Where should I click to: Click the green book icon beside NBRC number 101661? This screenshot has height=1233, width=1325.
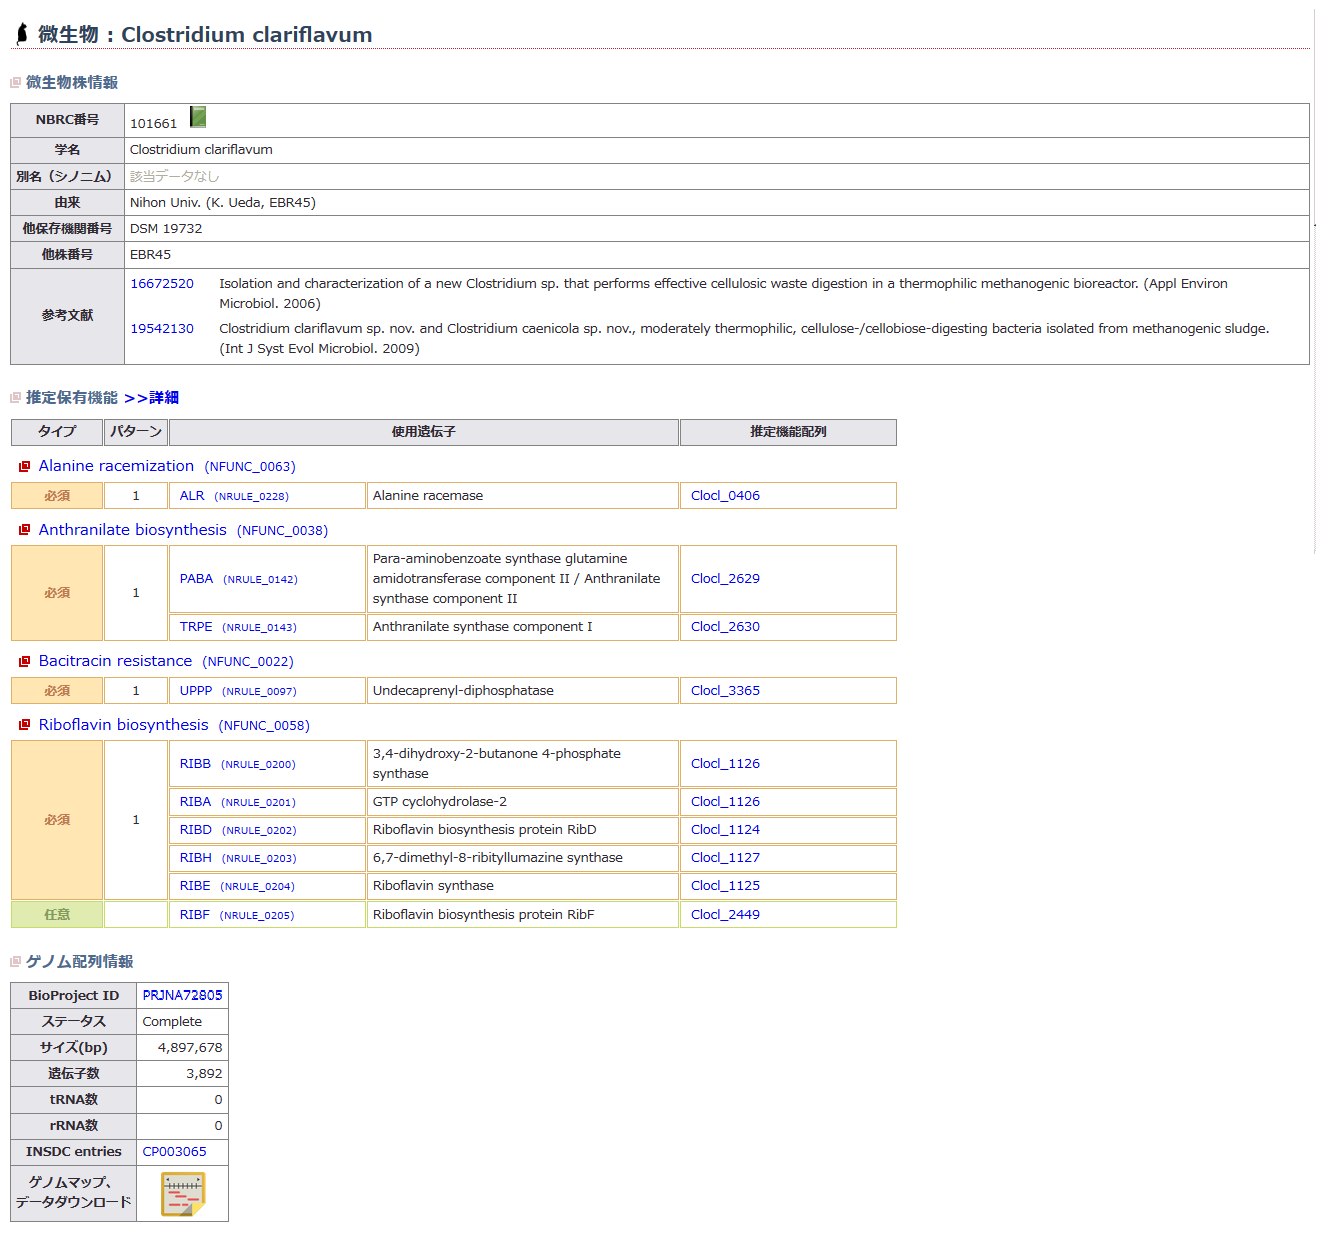click(198, 118)
